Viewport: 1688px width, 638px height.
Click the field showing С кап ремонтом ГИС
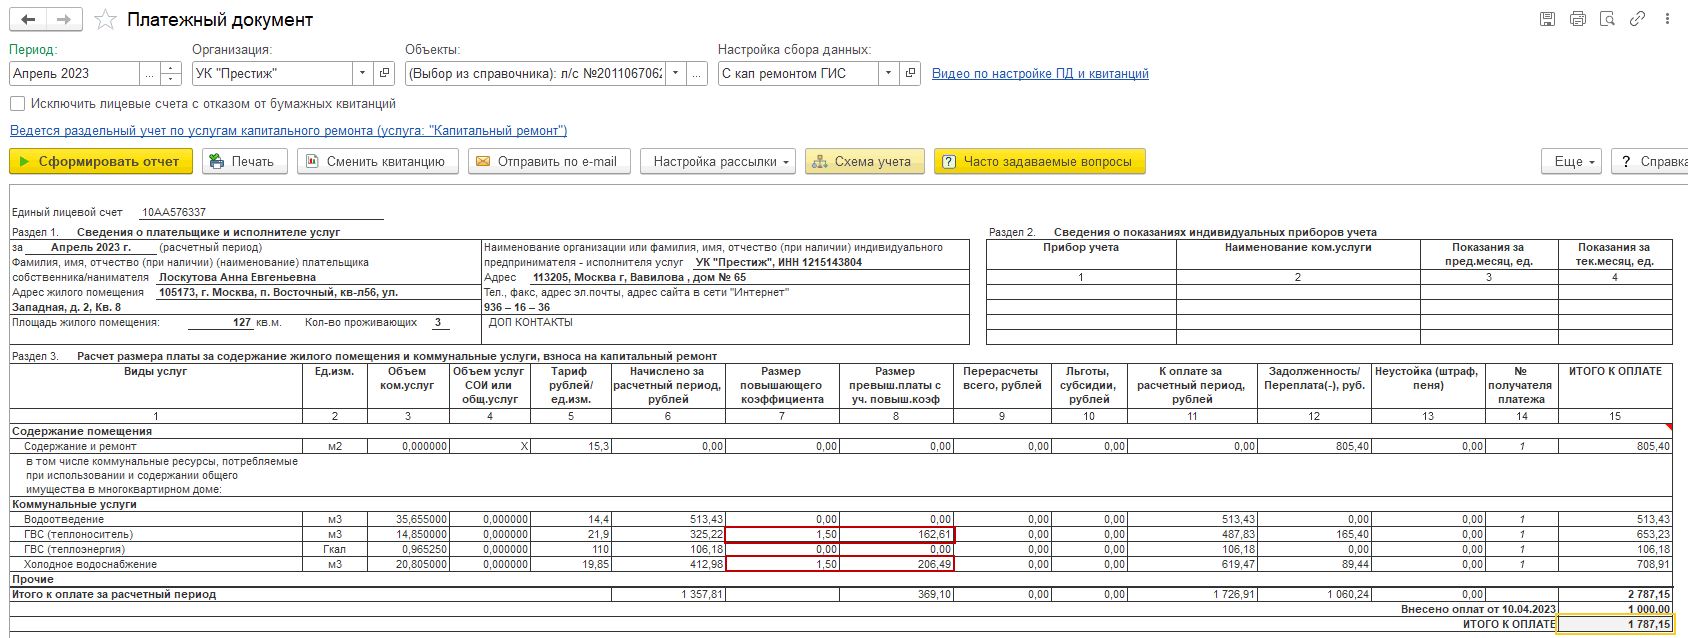tap(798, 73)
